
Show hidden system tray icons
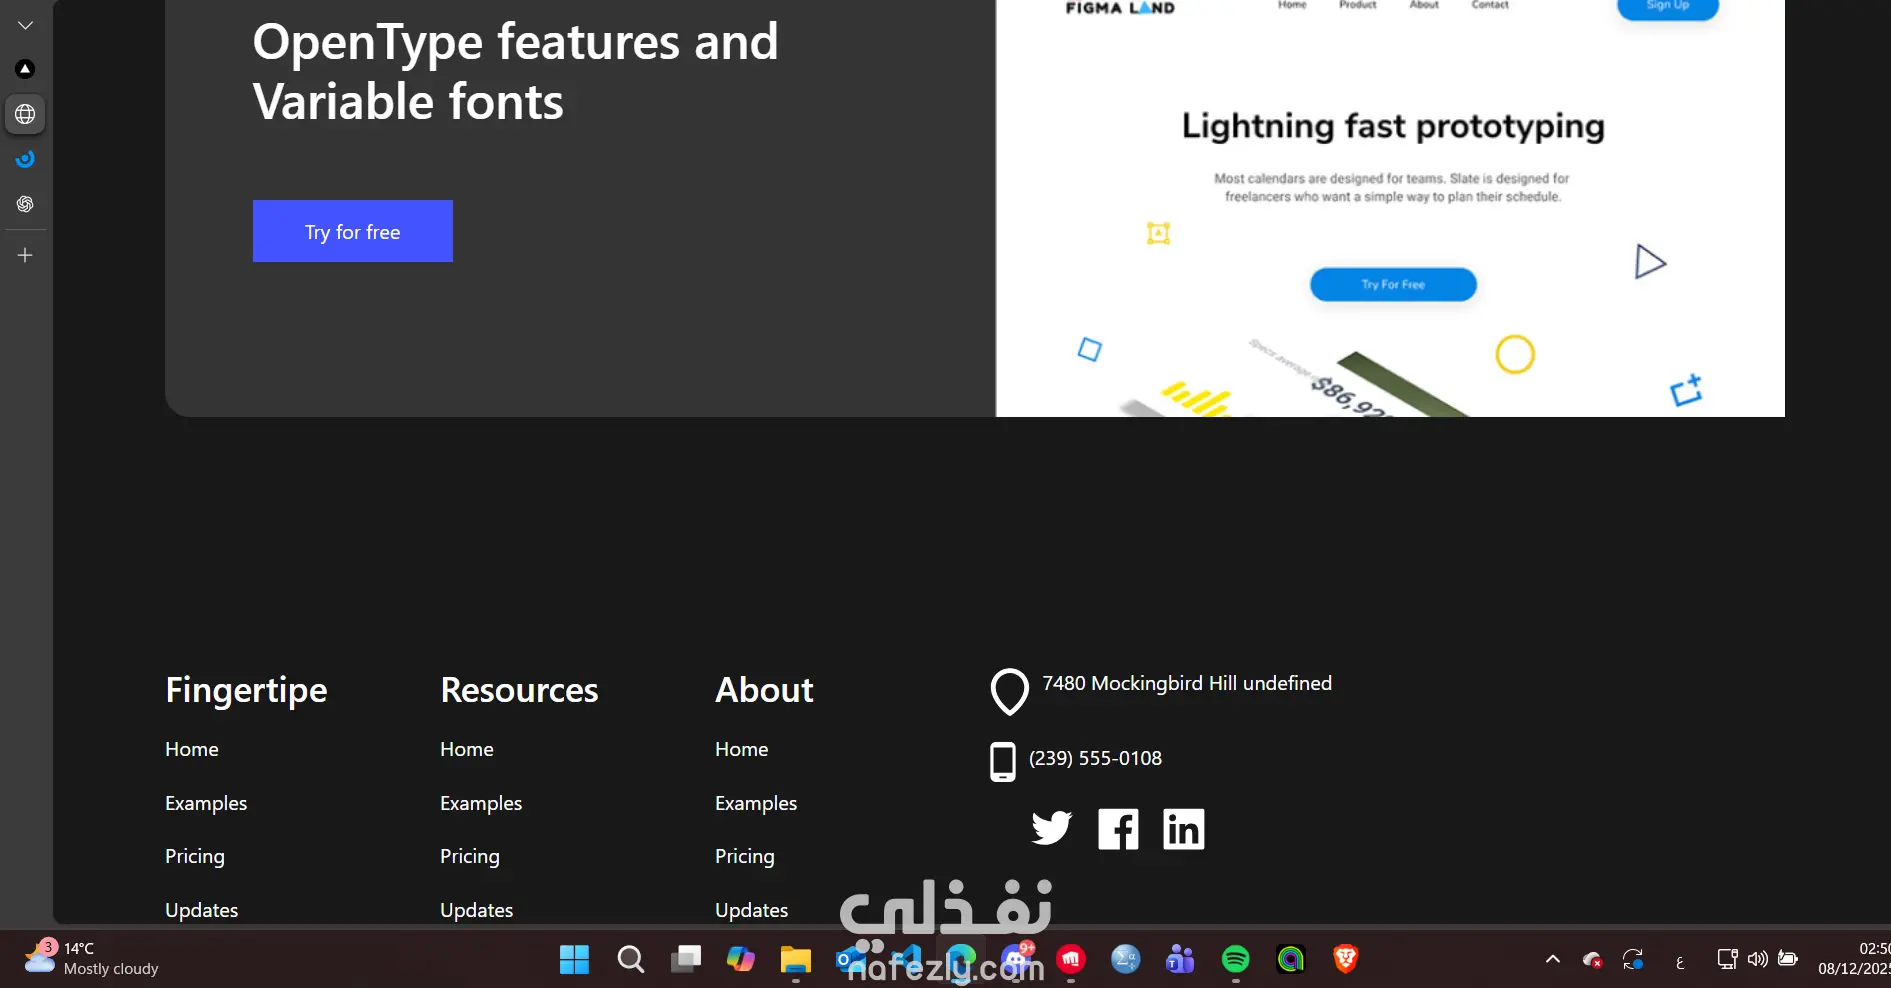click(1553, 960)
